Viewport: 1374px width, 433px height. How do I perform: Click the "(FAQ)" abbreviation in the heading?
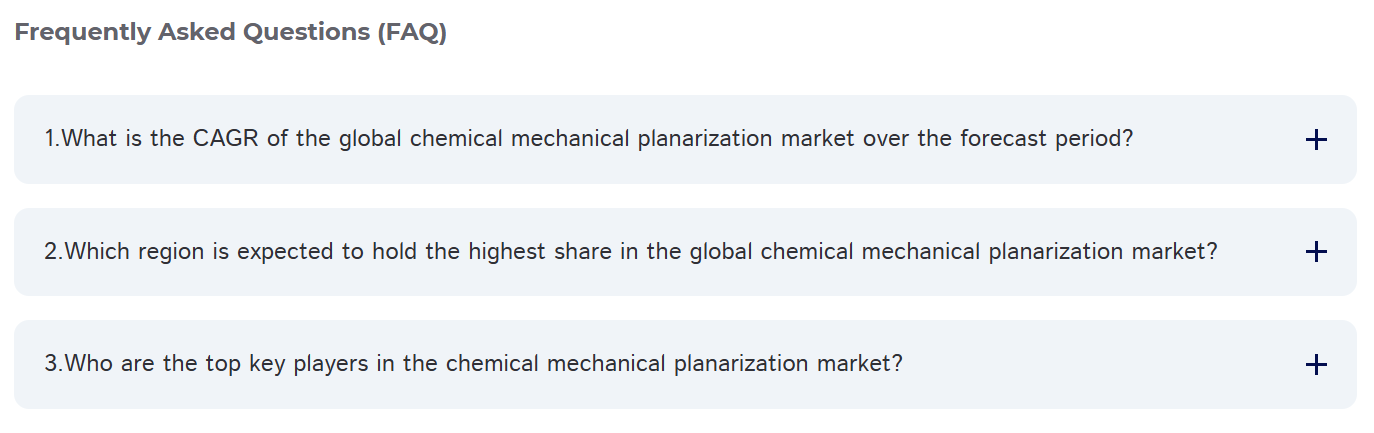pyautogui.click(x=412, y=32)
